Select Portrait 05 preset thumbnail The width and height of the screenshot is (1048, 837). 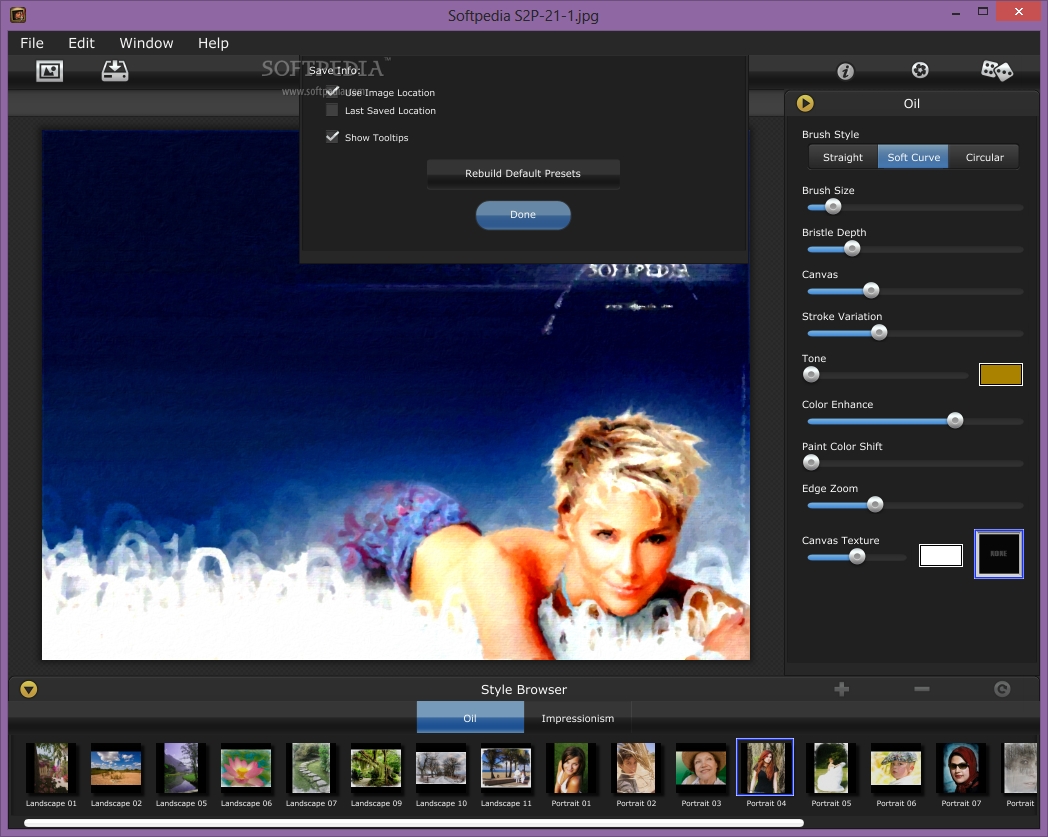[x=831, y=768]
